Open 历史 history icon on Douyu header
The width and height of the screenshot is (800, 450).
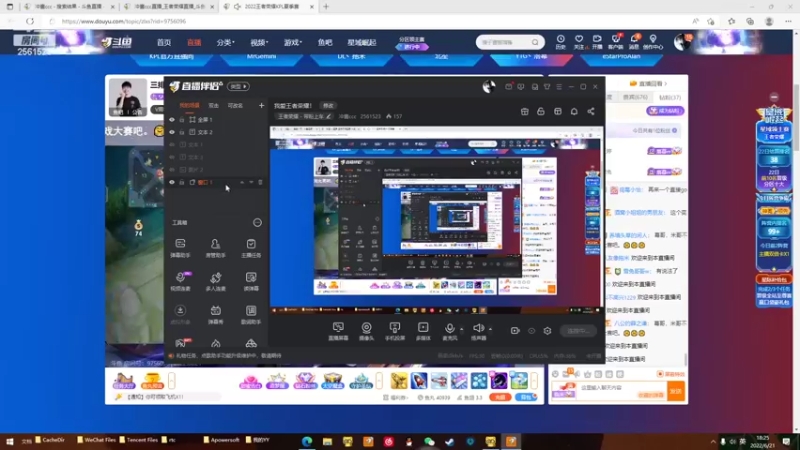click(560, 42)
